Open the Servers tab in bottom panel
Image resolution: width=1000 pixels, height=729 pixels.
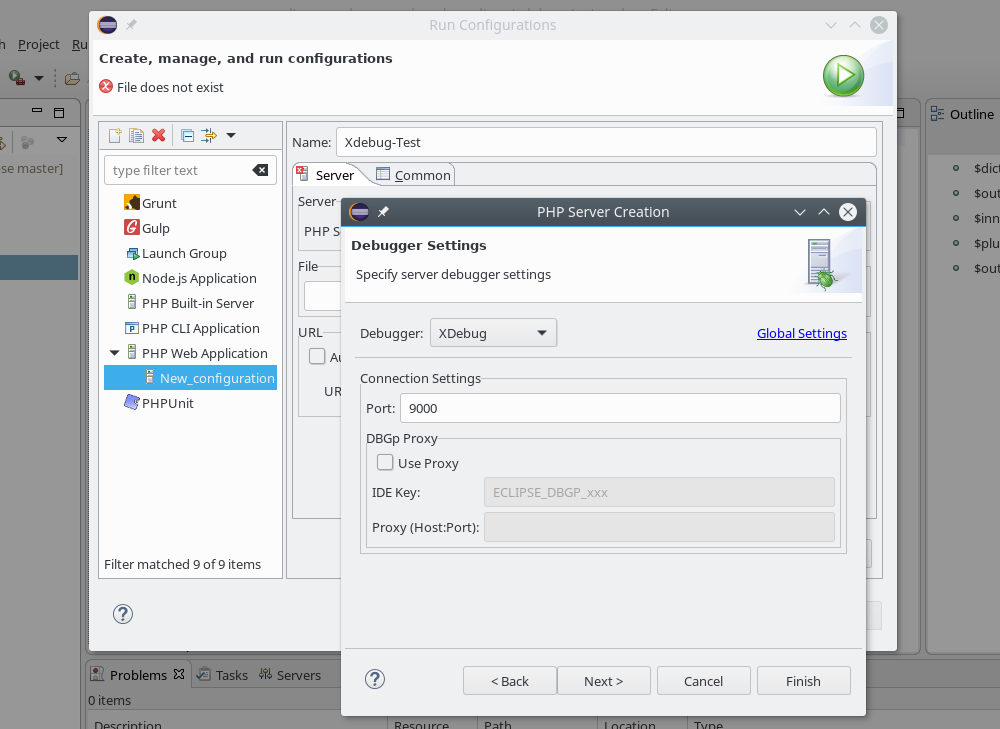(290, 675)
